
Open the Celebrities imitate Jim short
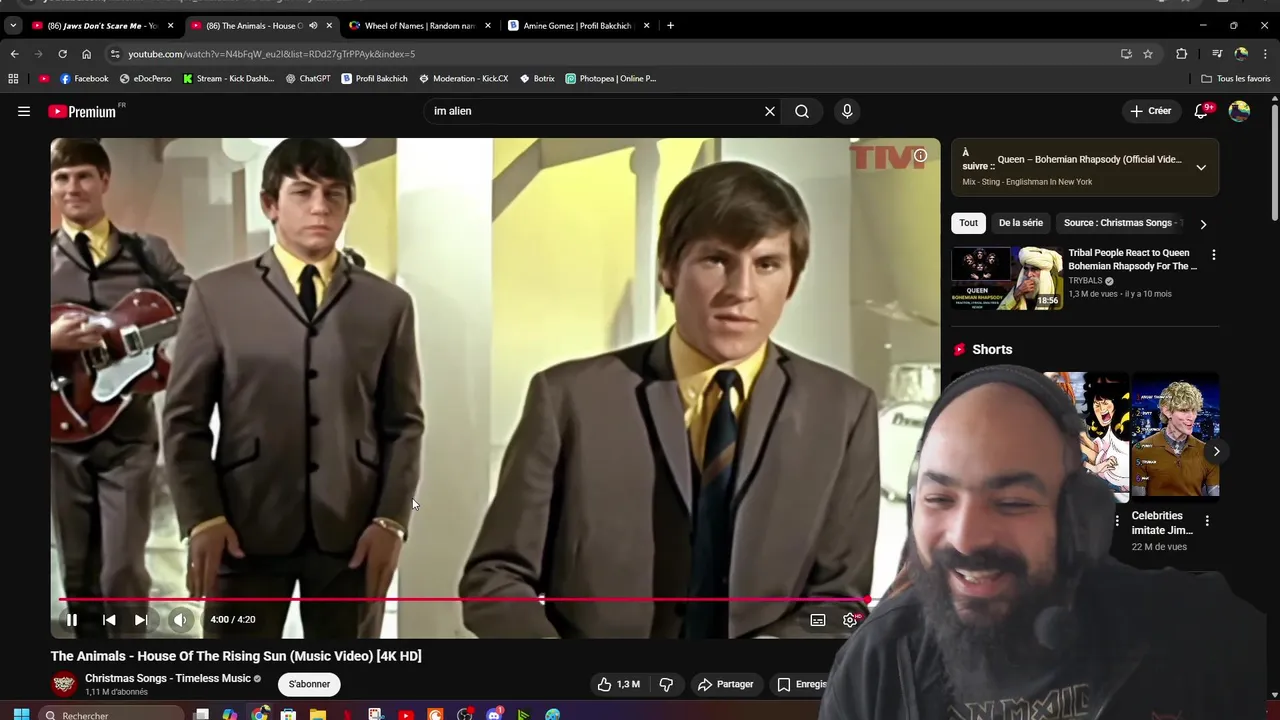point(1175,434)
